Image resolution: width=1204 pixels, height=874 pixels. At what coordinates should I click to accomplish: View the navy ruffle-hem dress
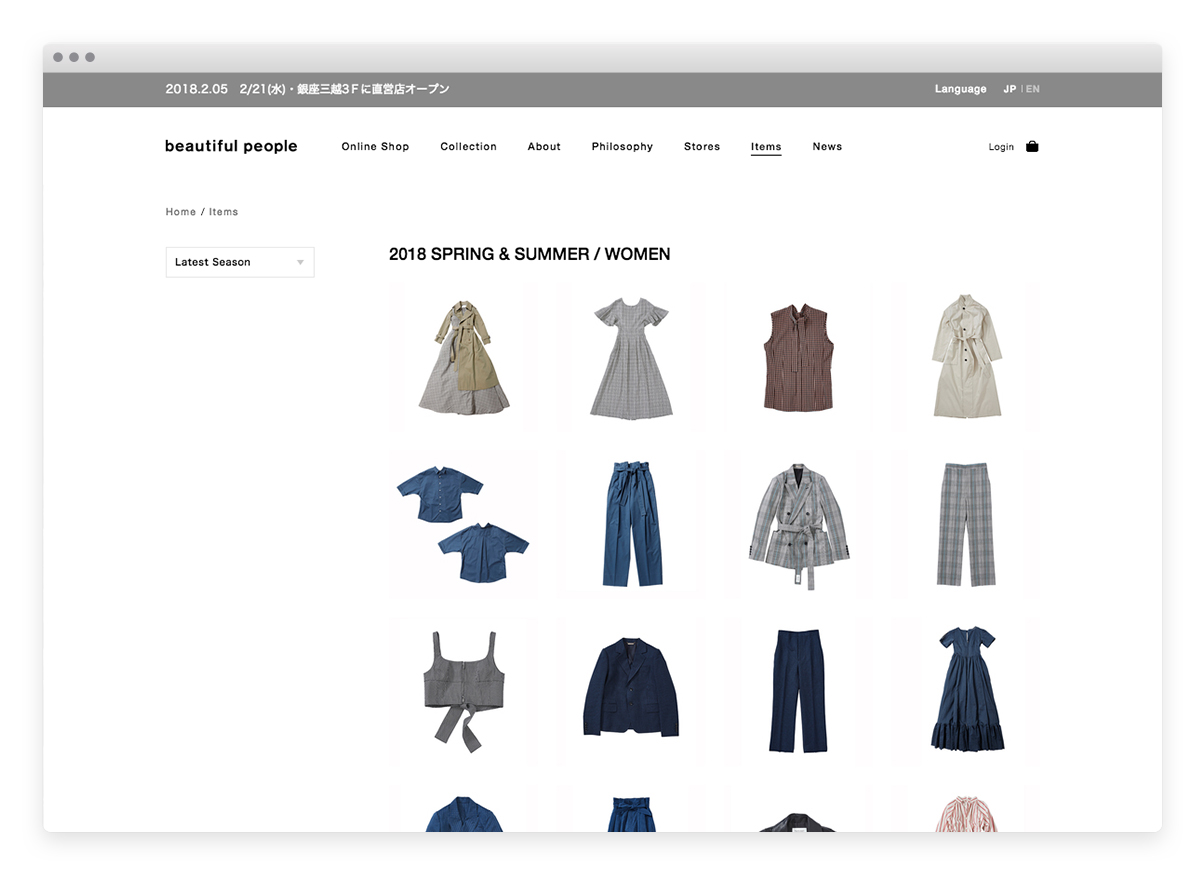tap(966, 688)
